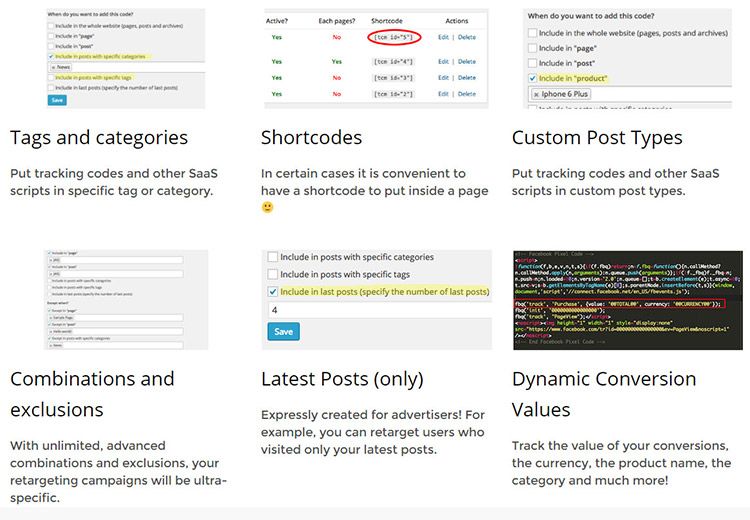Viewport: 750px width, 520px height.
Task: Click Edit for shortcode tcm id="4"
Action: 443,61
